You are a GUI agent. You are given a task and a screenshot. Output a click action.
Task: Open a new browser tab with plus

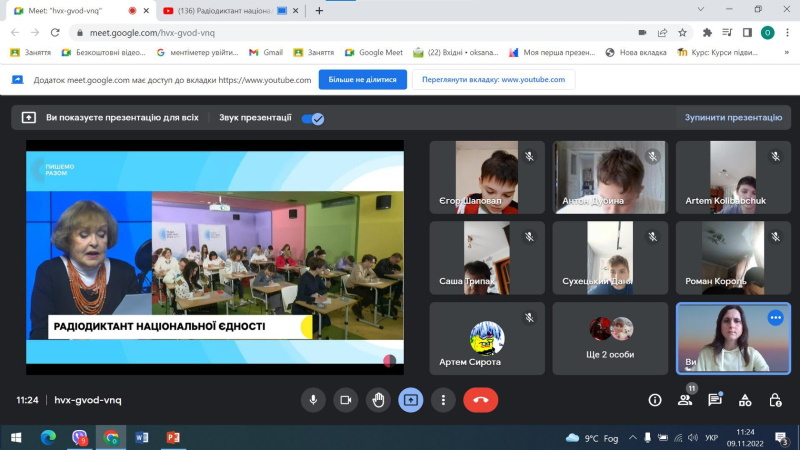tap(319, 10)
